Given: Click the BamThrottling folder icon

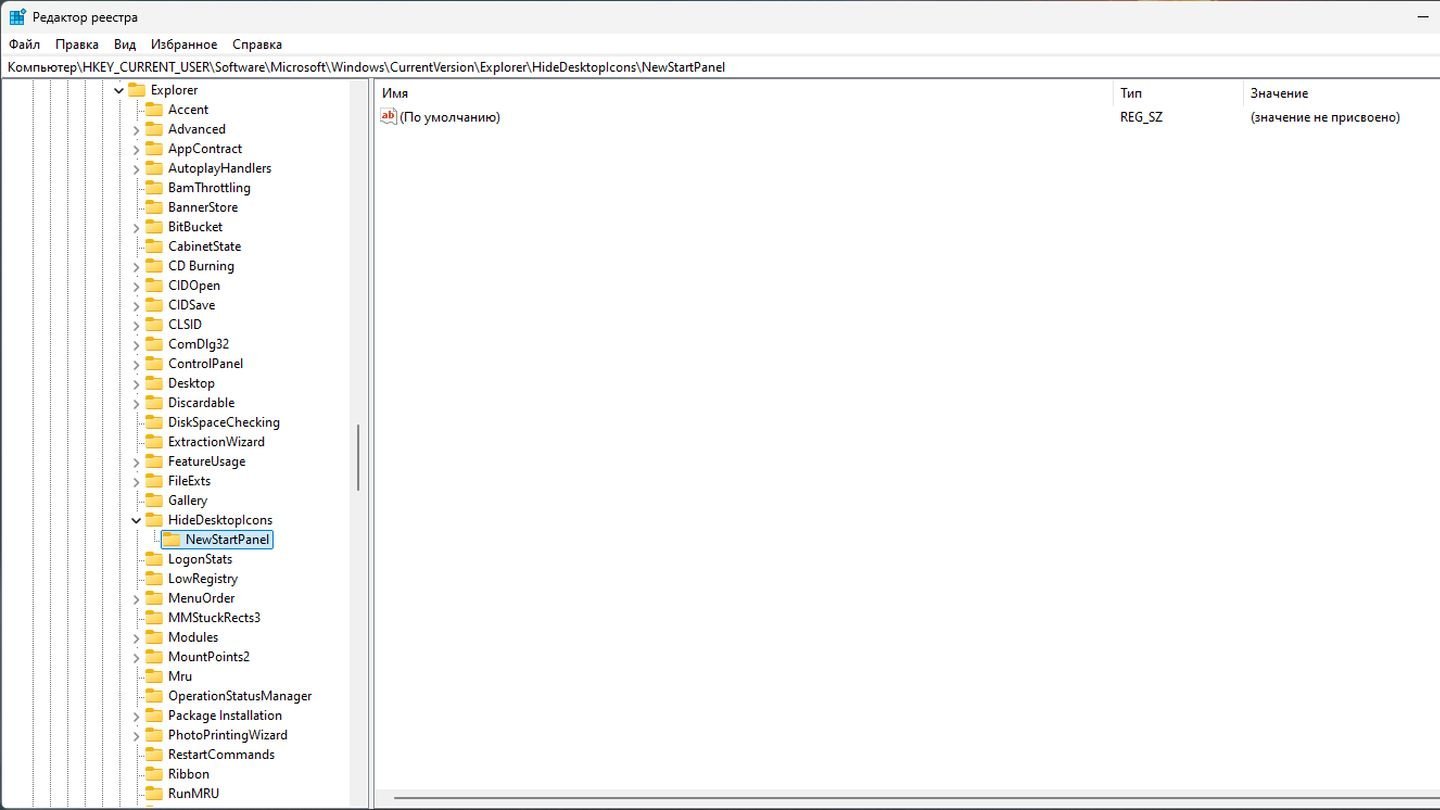Looking at the screenshot, I should click(x=153, y=188).
